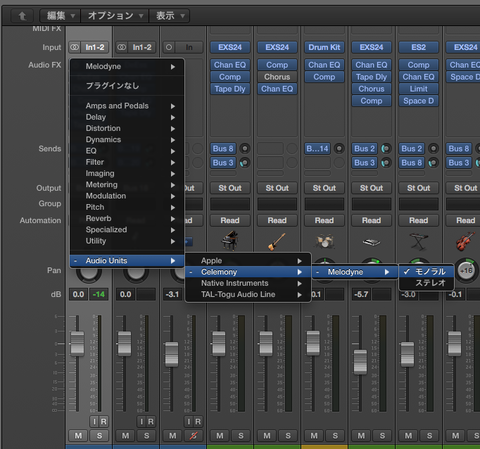Open the 編集 dropdown menu

pos(60,16)
